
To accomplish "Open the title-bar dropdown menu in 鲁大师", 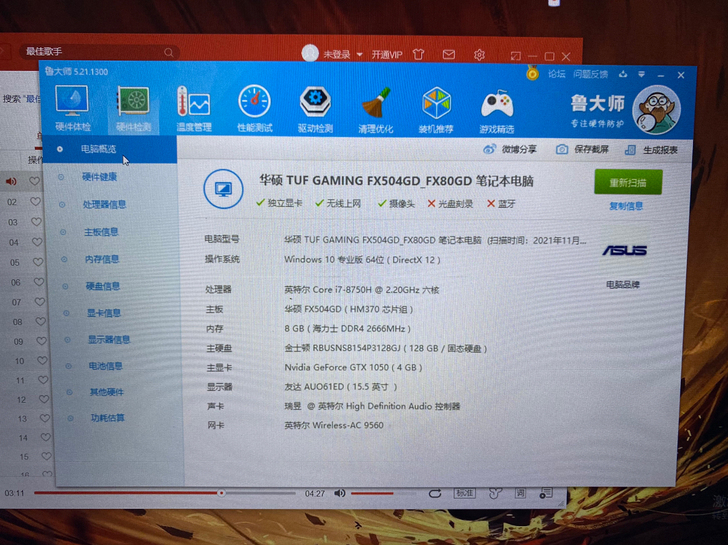I will pos(641,74).
